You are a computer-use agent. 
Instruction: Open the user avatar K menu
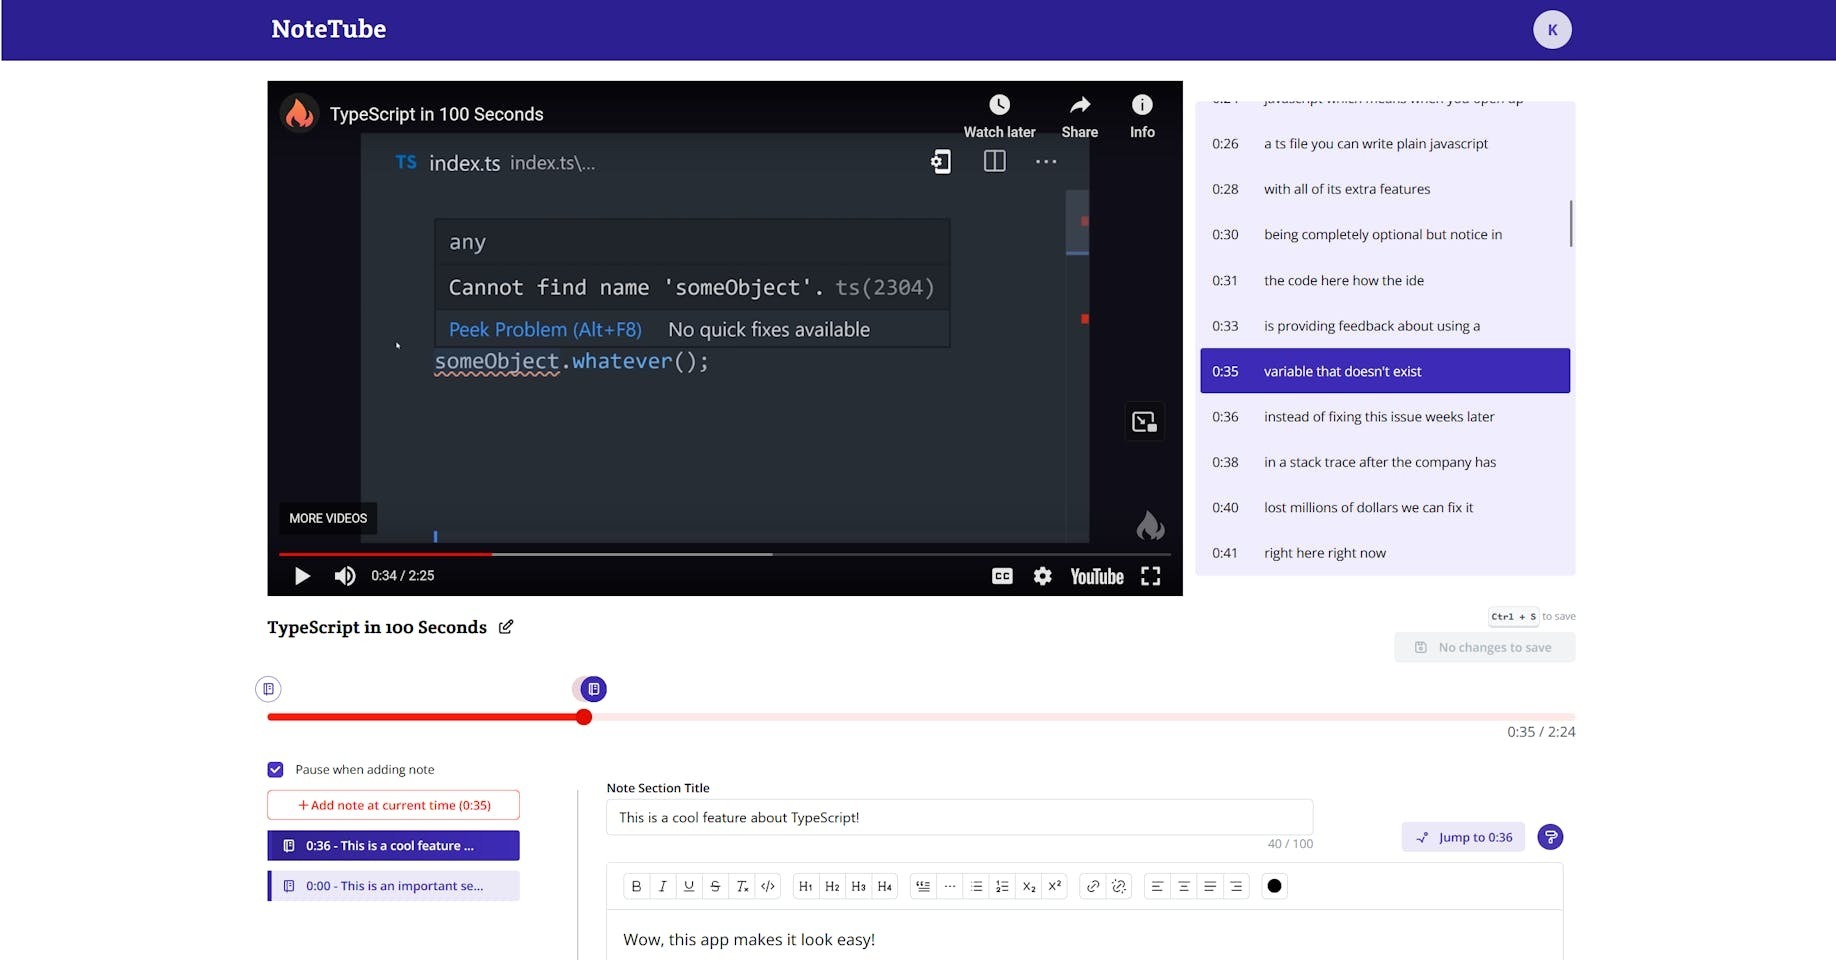[1552, 30]
